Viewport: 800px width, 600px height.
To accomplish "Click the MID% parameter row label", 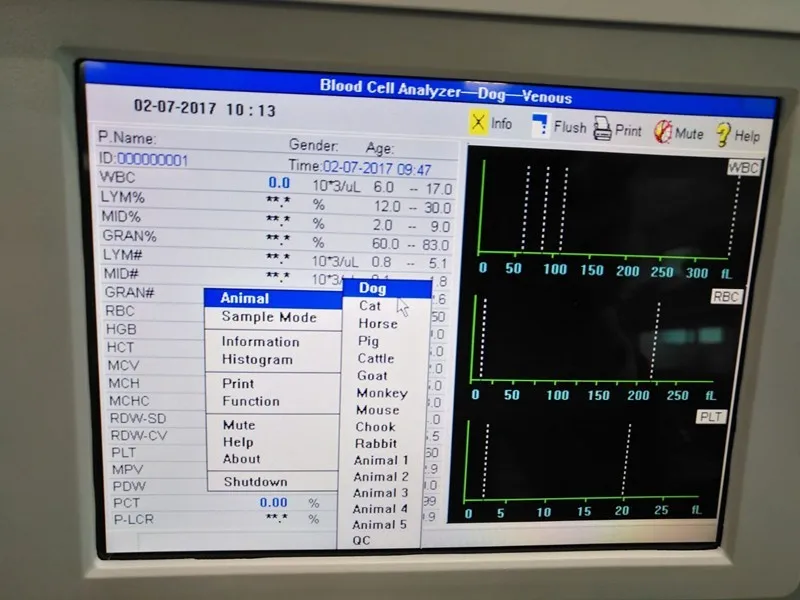I will tap(121, 216).
